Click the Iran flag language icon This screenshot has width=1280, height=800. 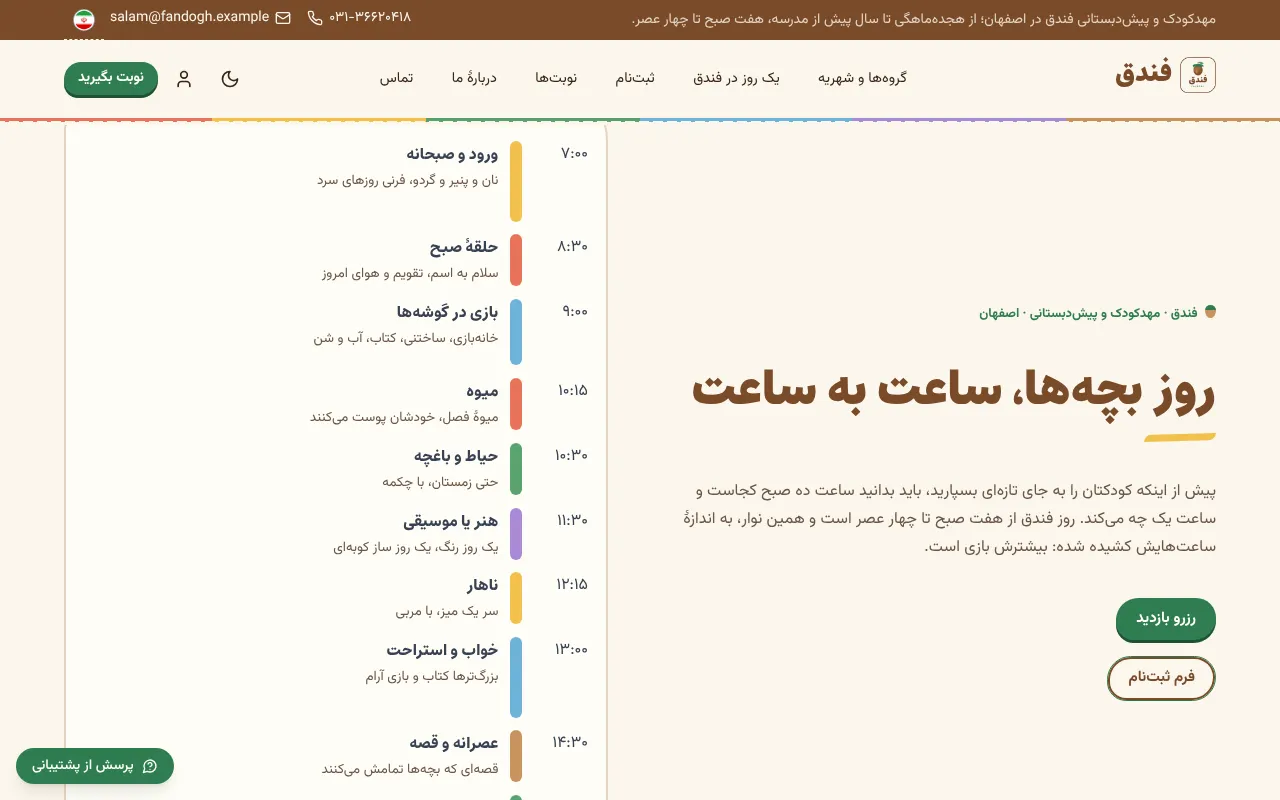tap(84, 19)
